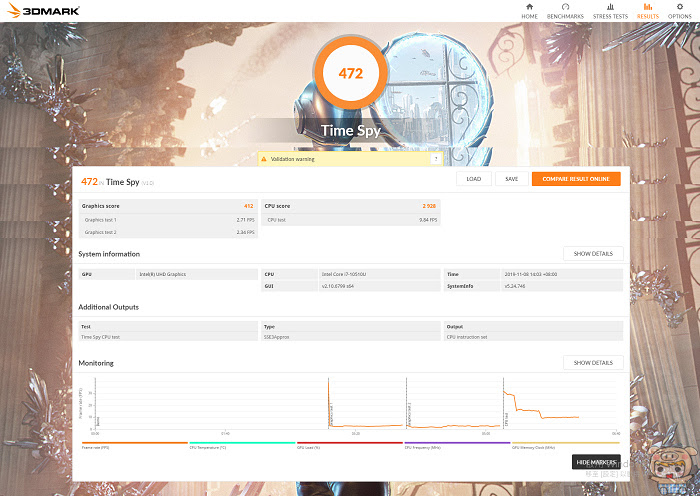Click the 472 in Time Spy result title
700x496 pixels.
pos(117,182)
